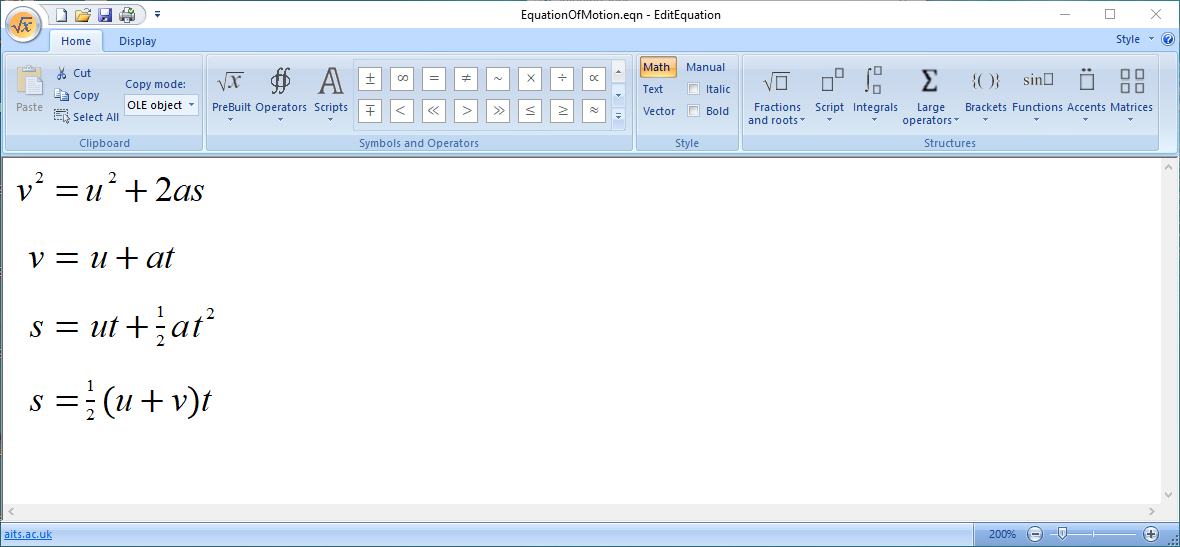
Task: Click the Select All button
Action: [x=87, y=117]
